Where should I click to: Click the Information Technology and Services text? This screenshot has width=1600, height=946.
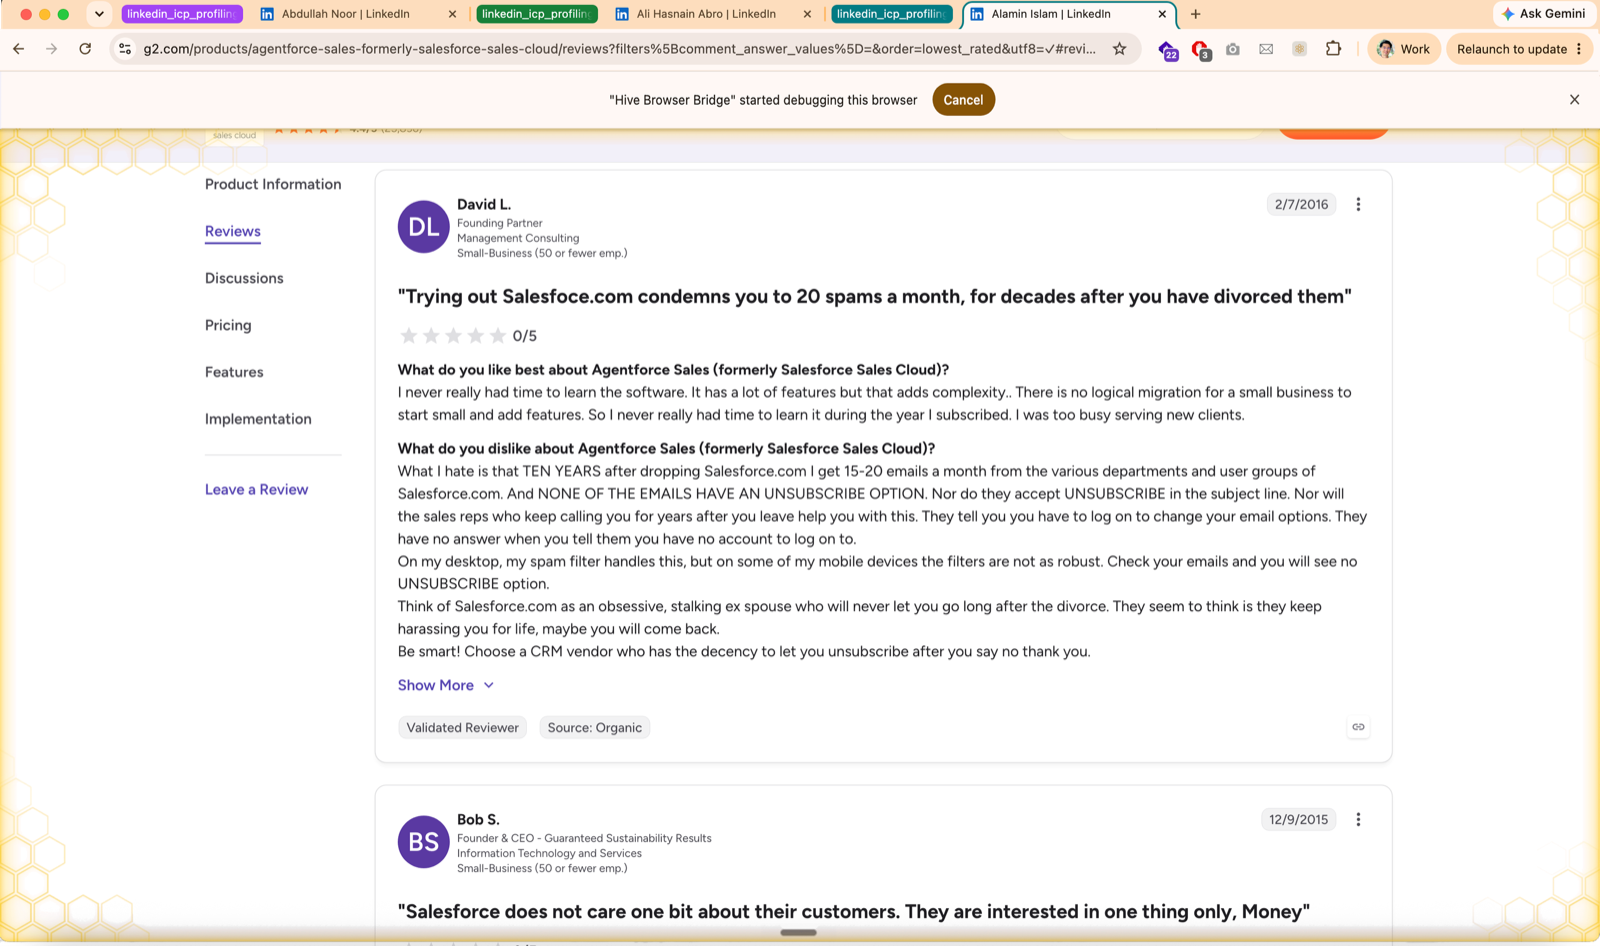[549, 853]
